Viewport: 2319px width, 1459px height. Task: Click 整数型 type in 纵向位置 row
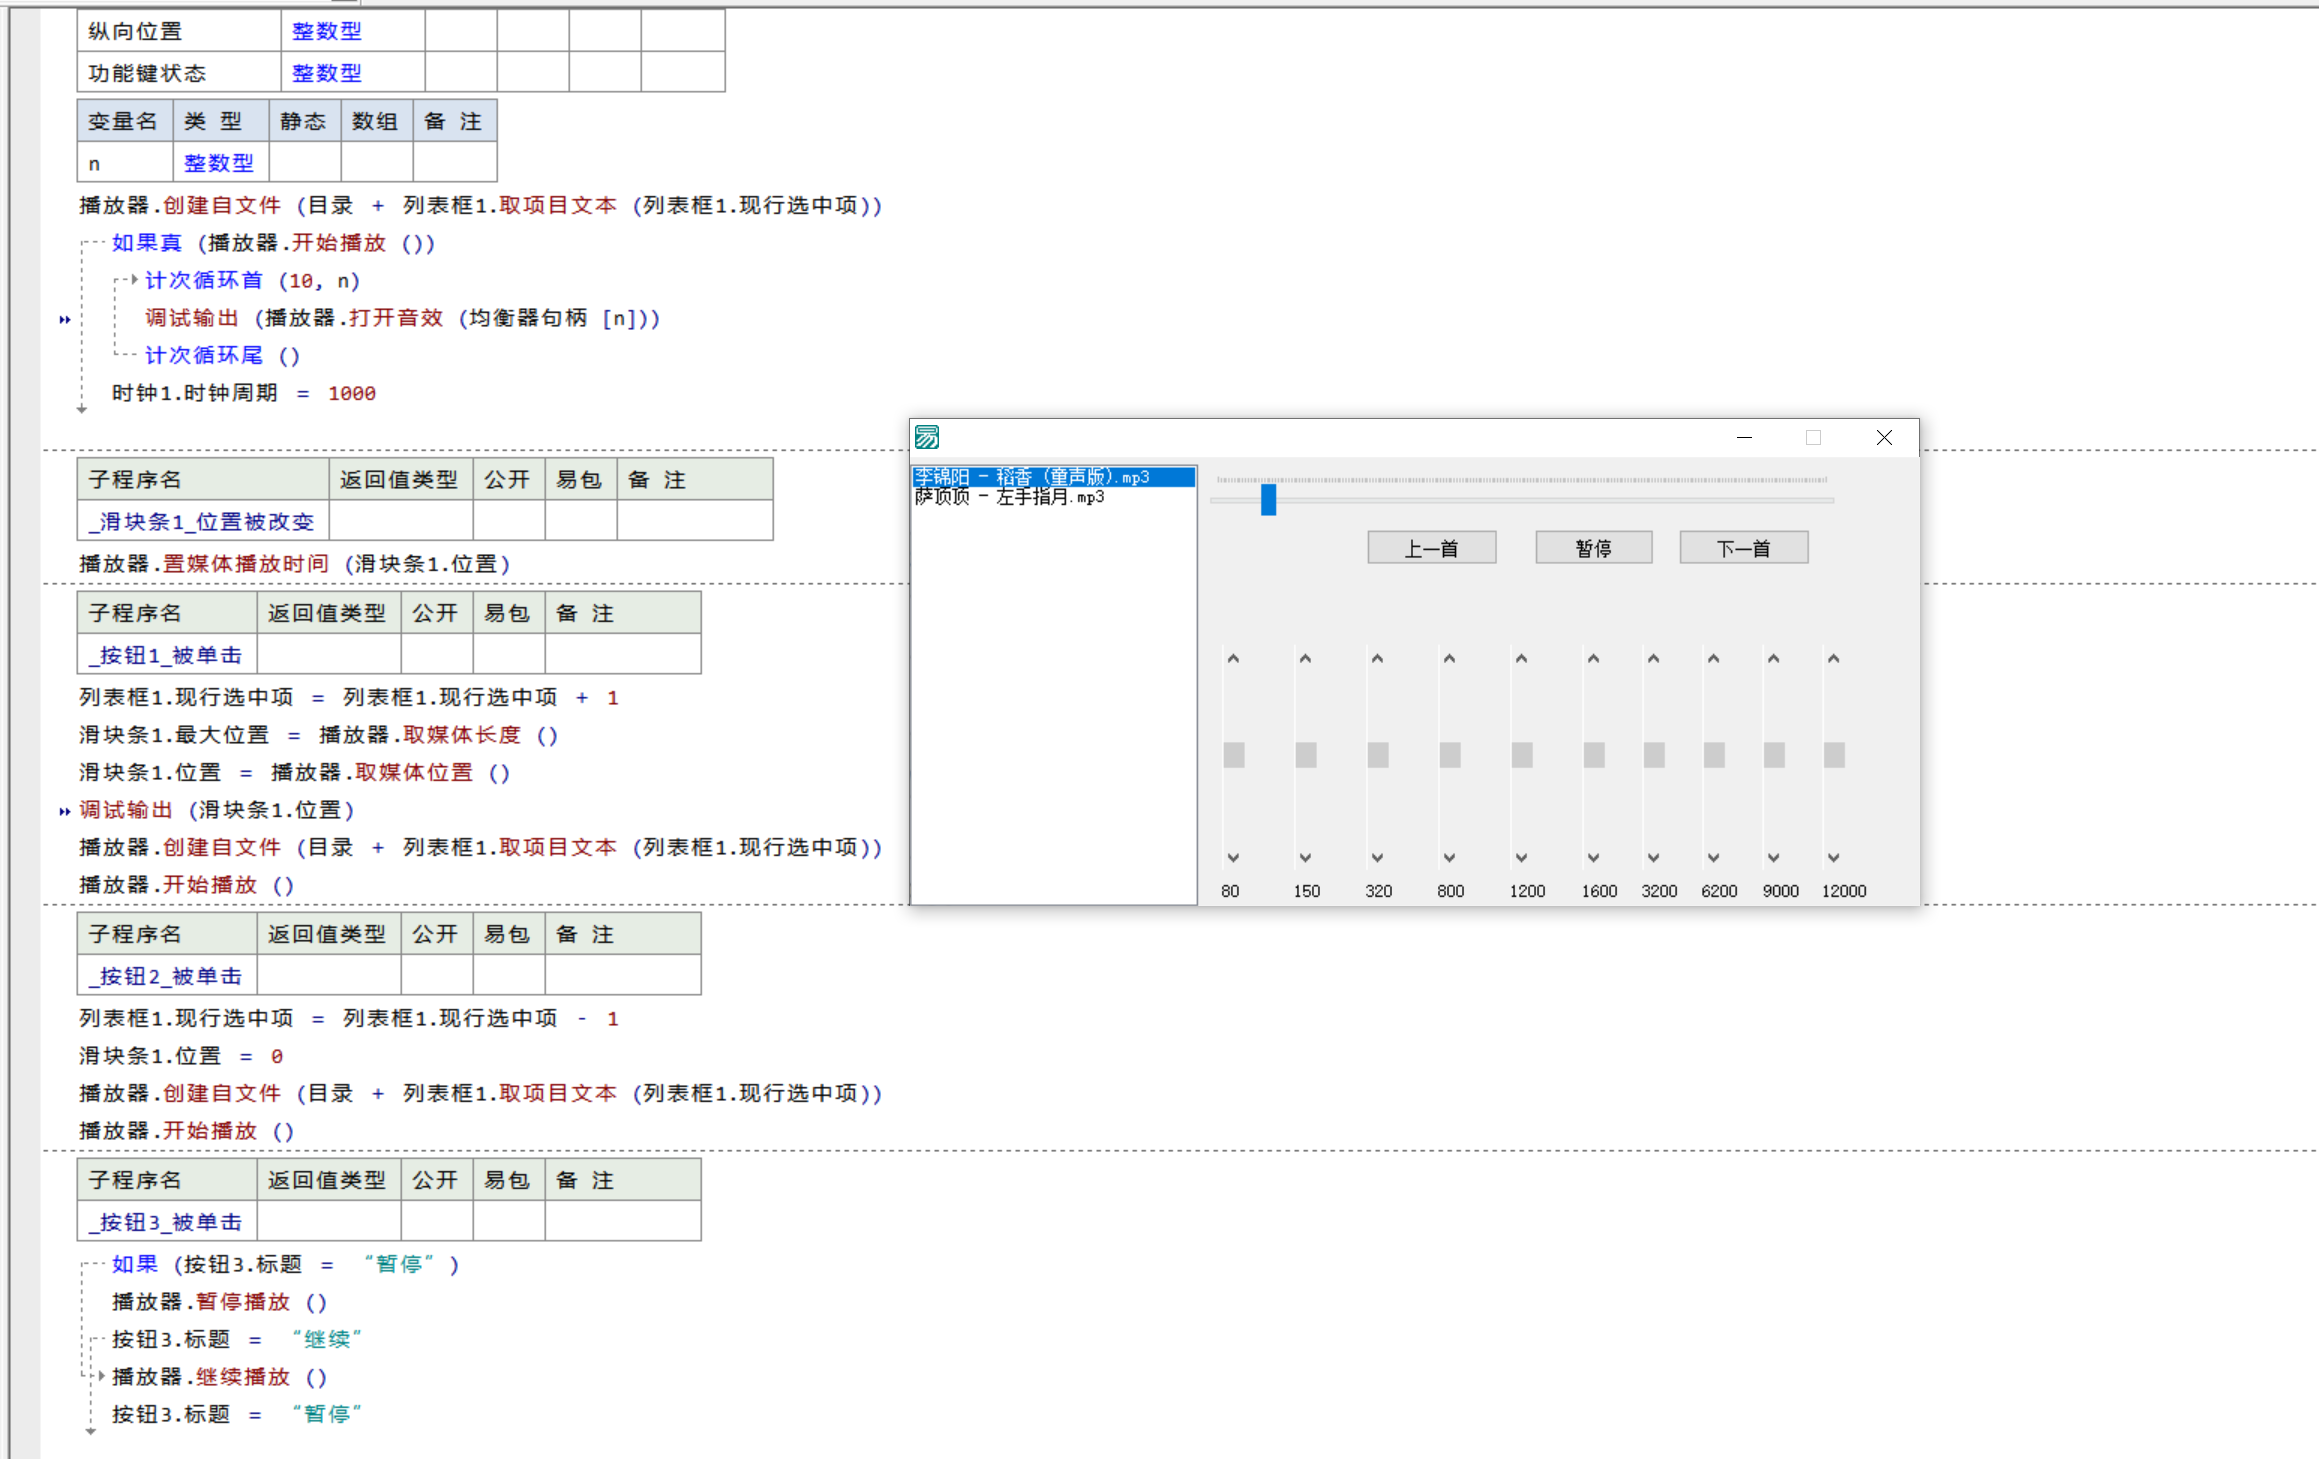click(327, 31)
